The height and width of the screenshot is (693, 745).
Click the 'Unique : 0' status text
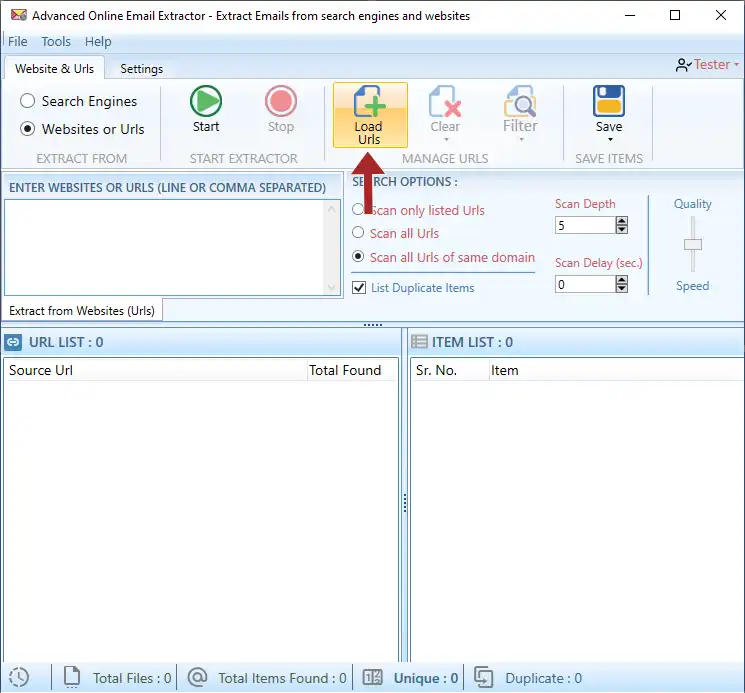pos(426,678)
